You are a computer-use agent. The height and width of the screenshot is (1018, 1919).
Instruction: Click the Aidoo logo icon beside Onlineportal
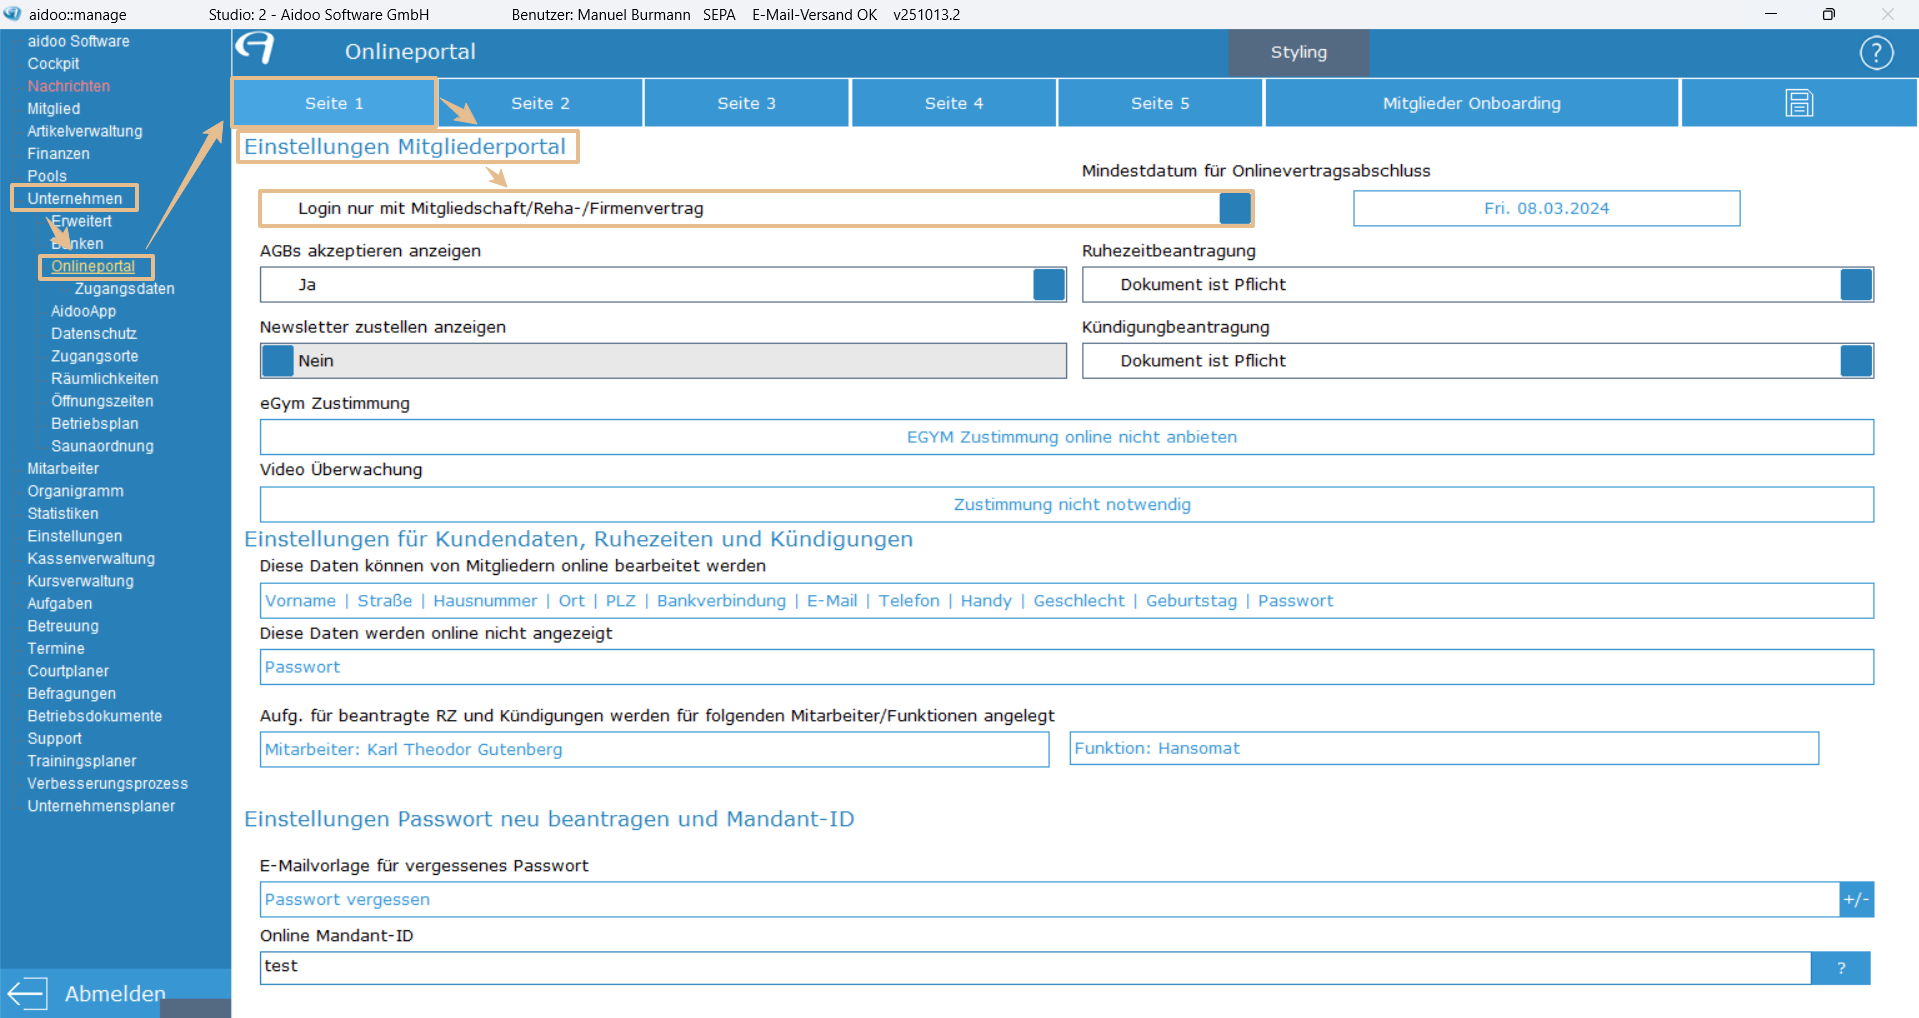256,49
